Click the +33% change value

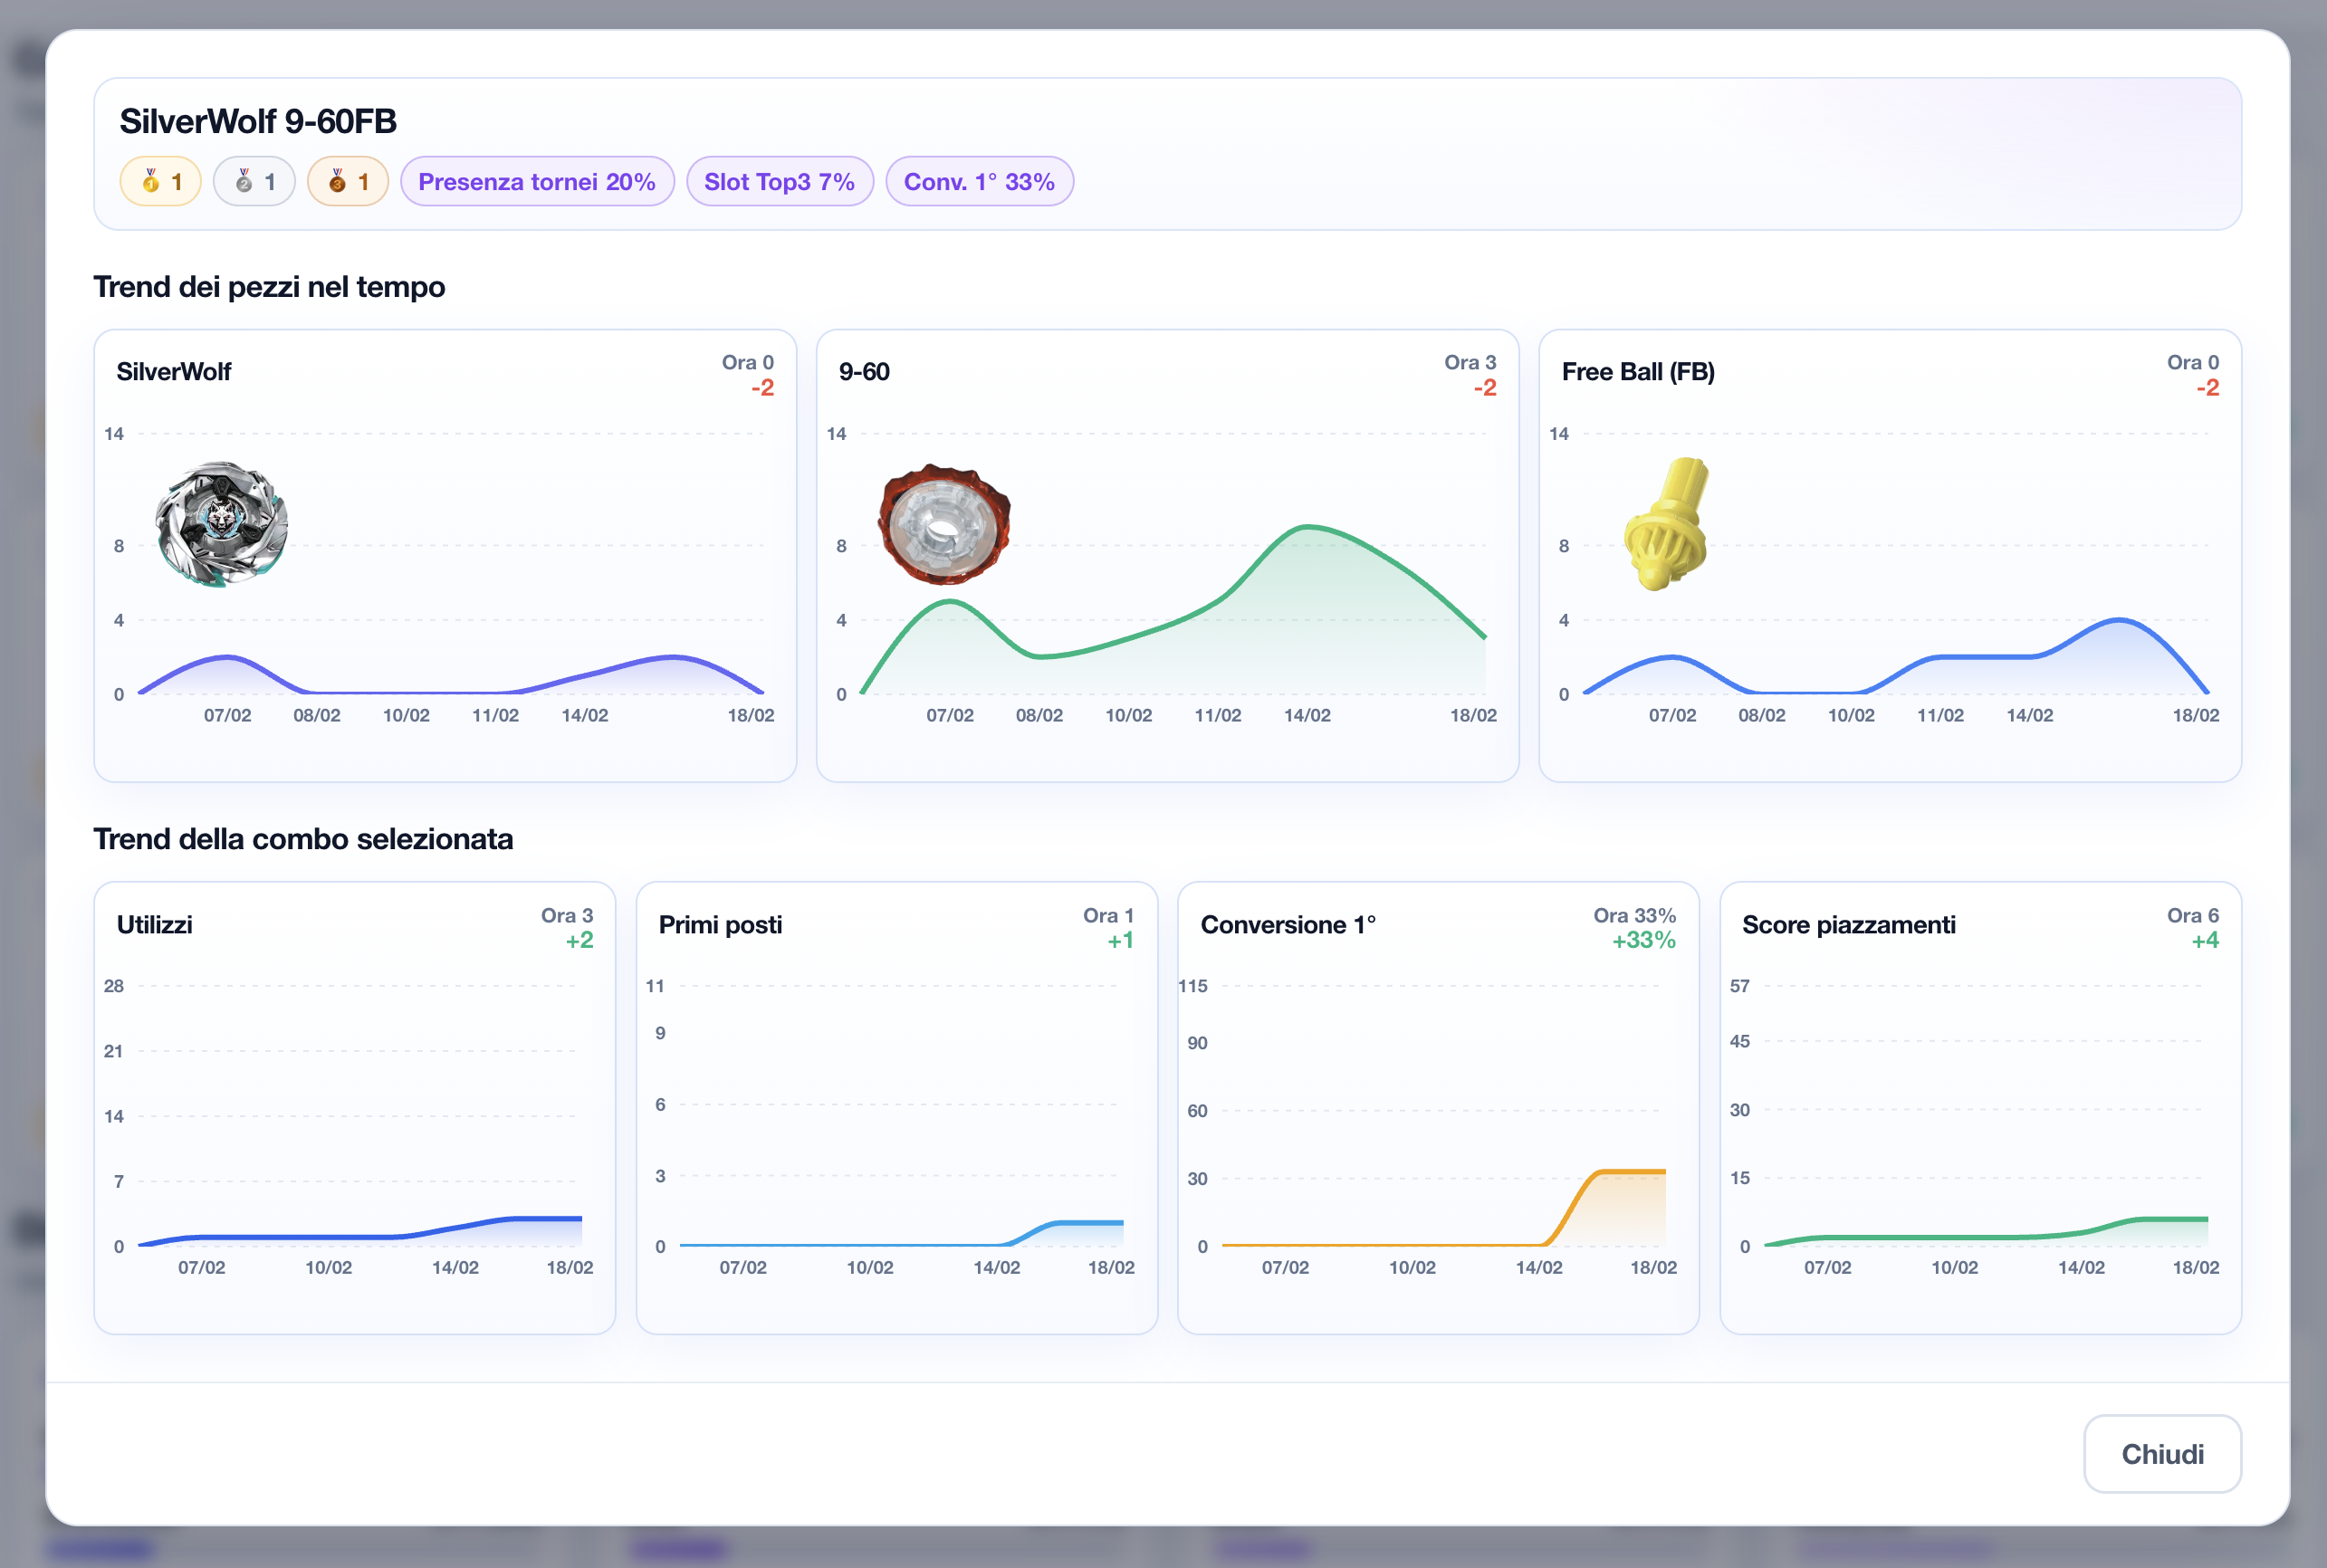[1643, 940]
